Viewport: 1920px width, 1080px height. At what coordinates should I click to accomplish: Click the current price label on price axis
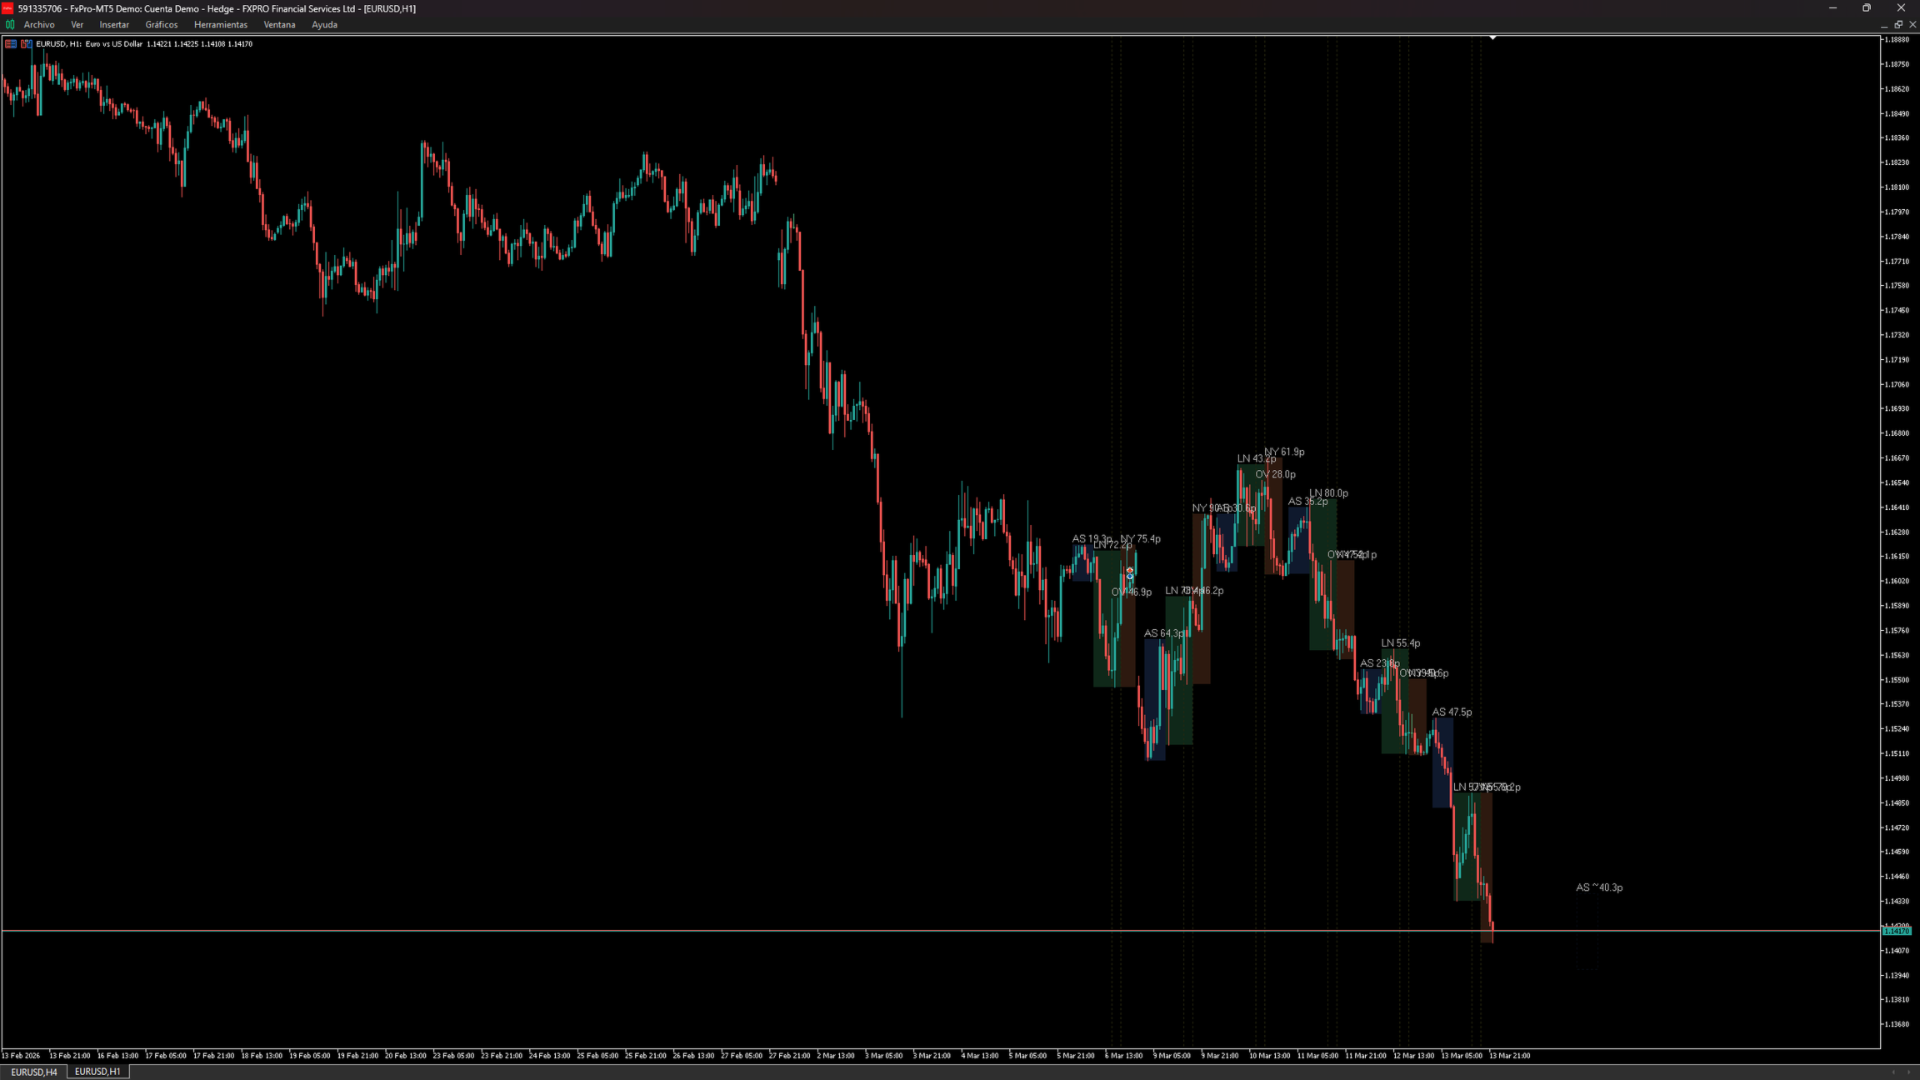pos(1896,931)
